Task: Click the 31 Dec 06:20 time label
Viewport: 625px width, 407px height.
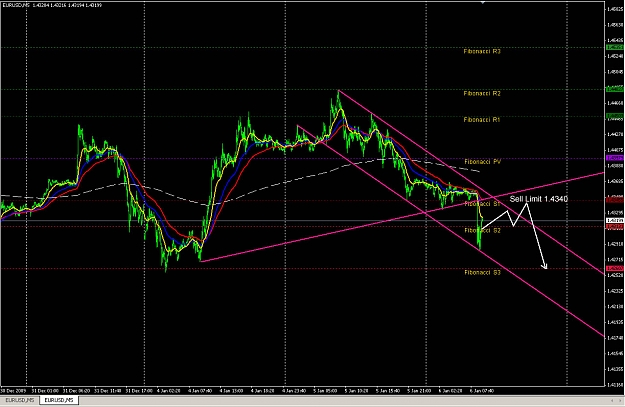Action: (77, 391)
